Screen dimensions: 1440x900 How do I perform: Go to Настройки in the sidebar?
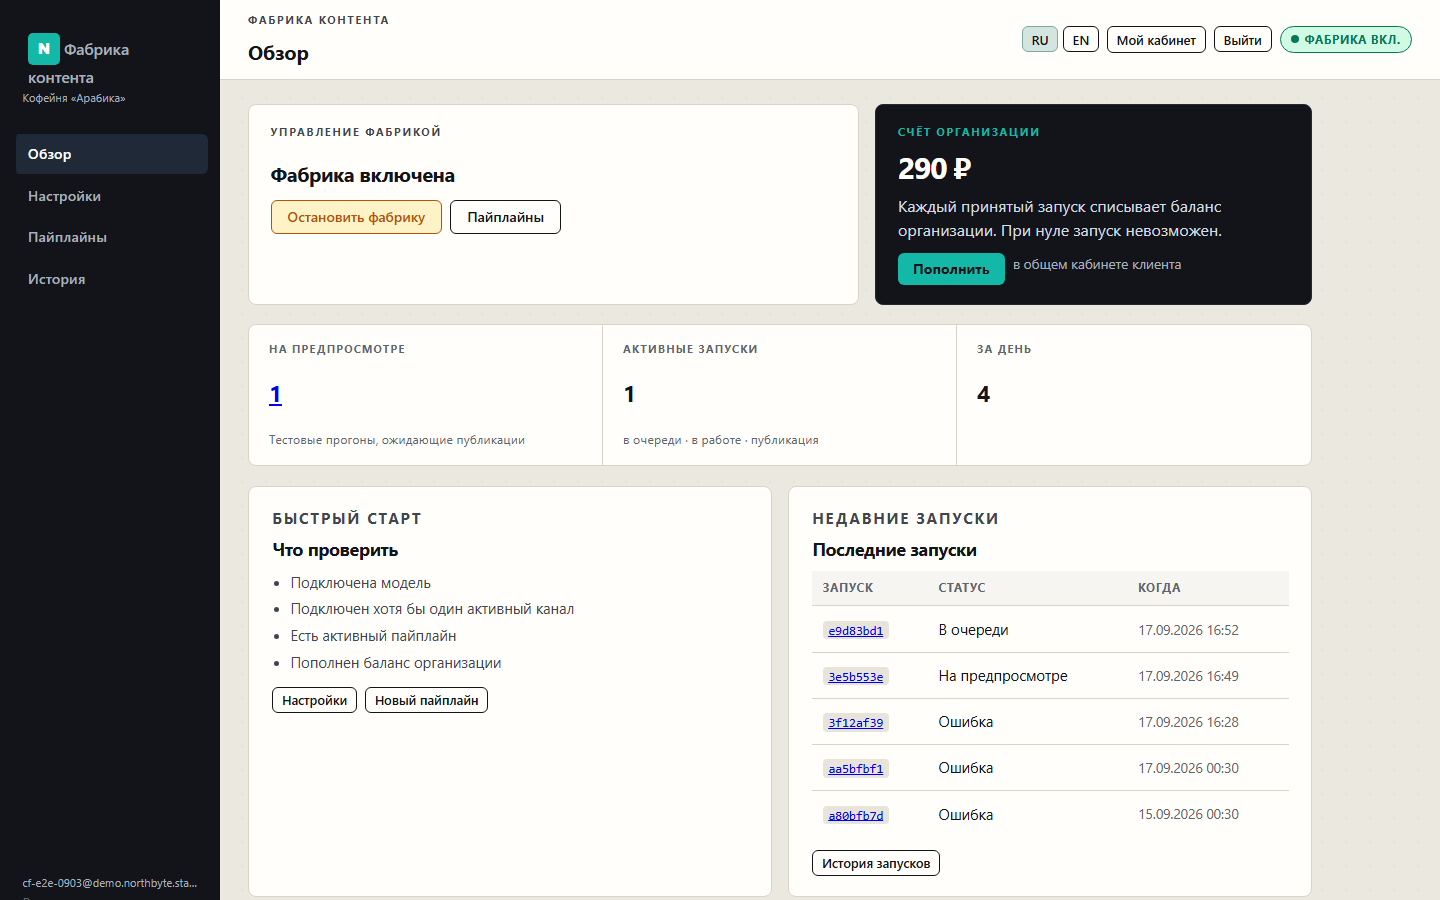112,196
